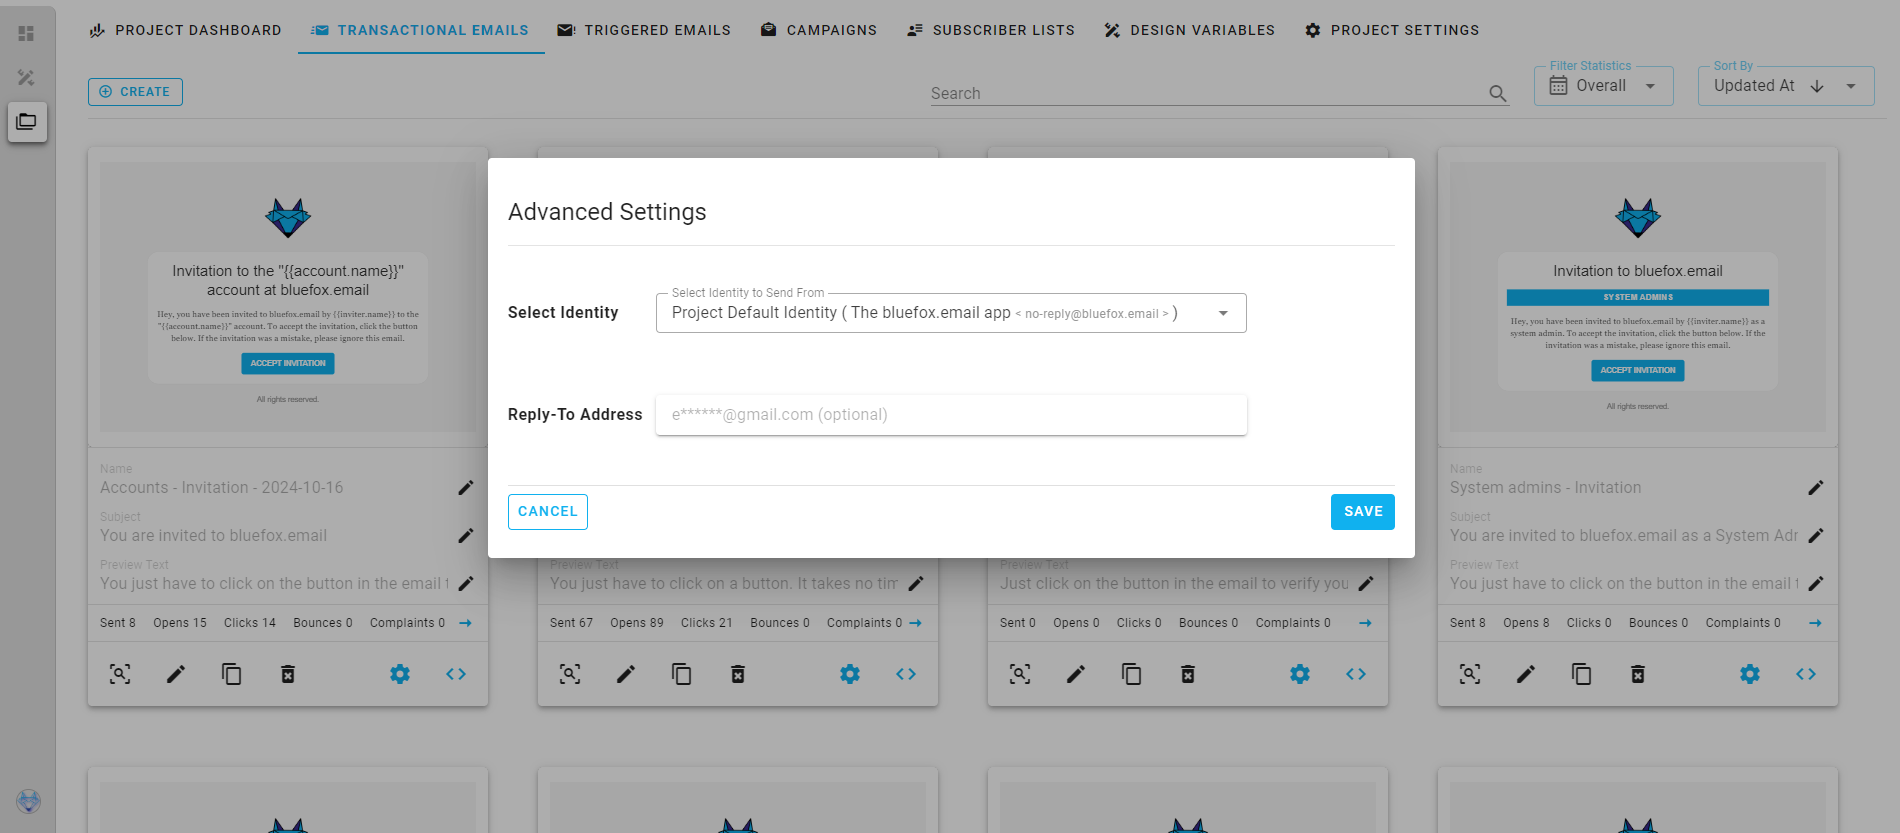
Task: Delete the System admins - Invitation email
Action: point(1637,674)
